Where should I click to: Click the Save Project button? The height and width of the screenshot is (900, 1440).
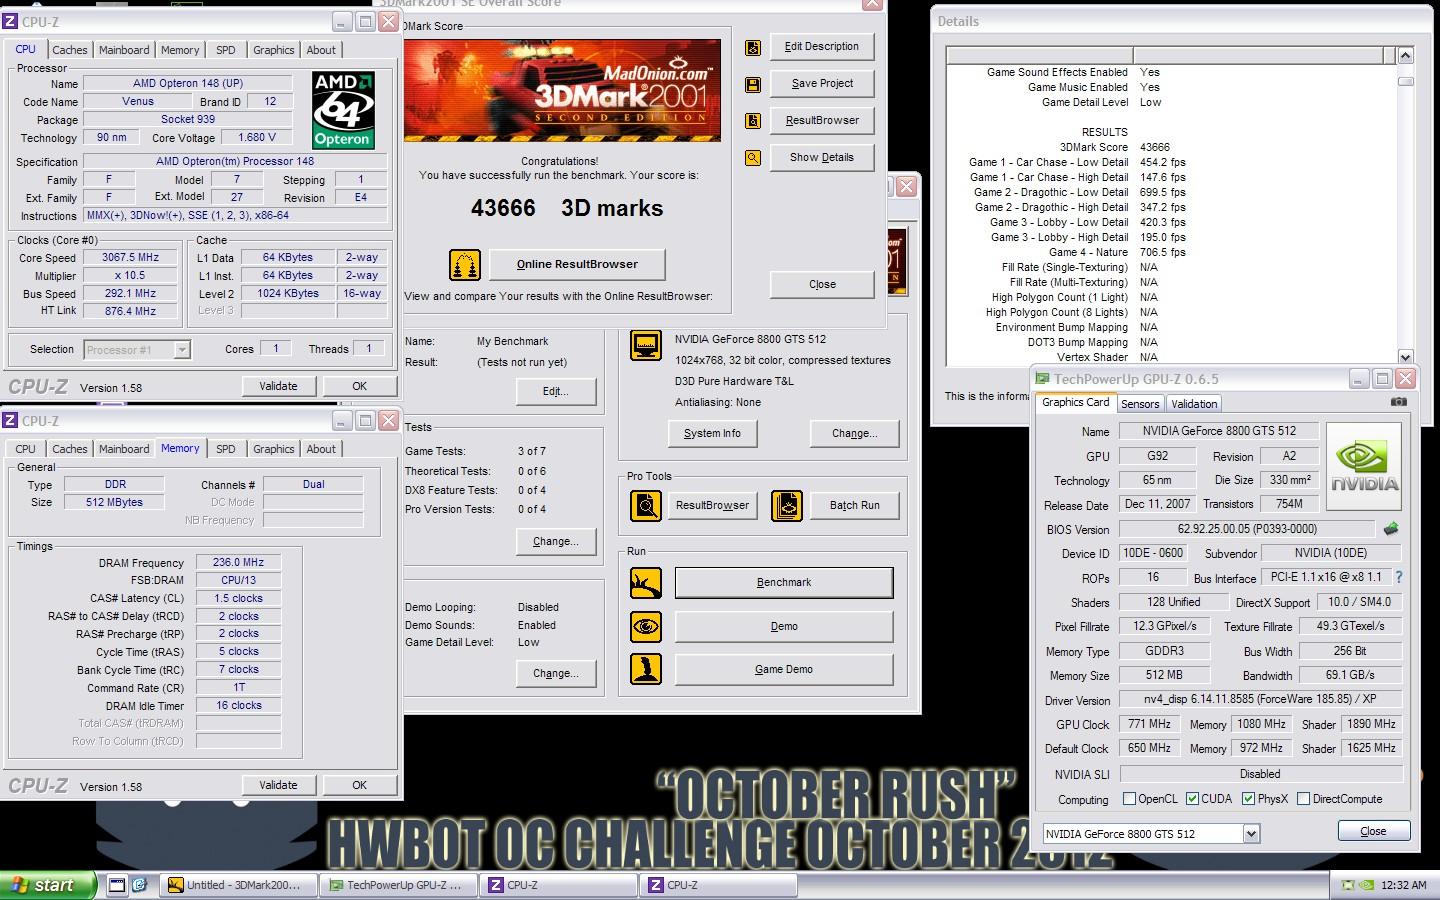[x=822, y=84]
